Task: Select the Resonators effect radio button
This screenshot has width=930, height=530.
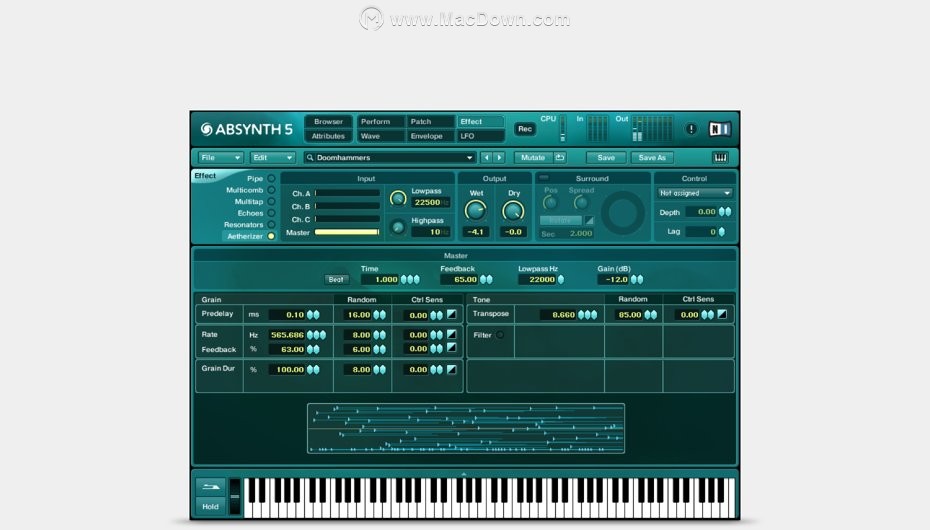Action: (271, 225)
